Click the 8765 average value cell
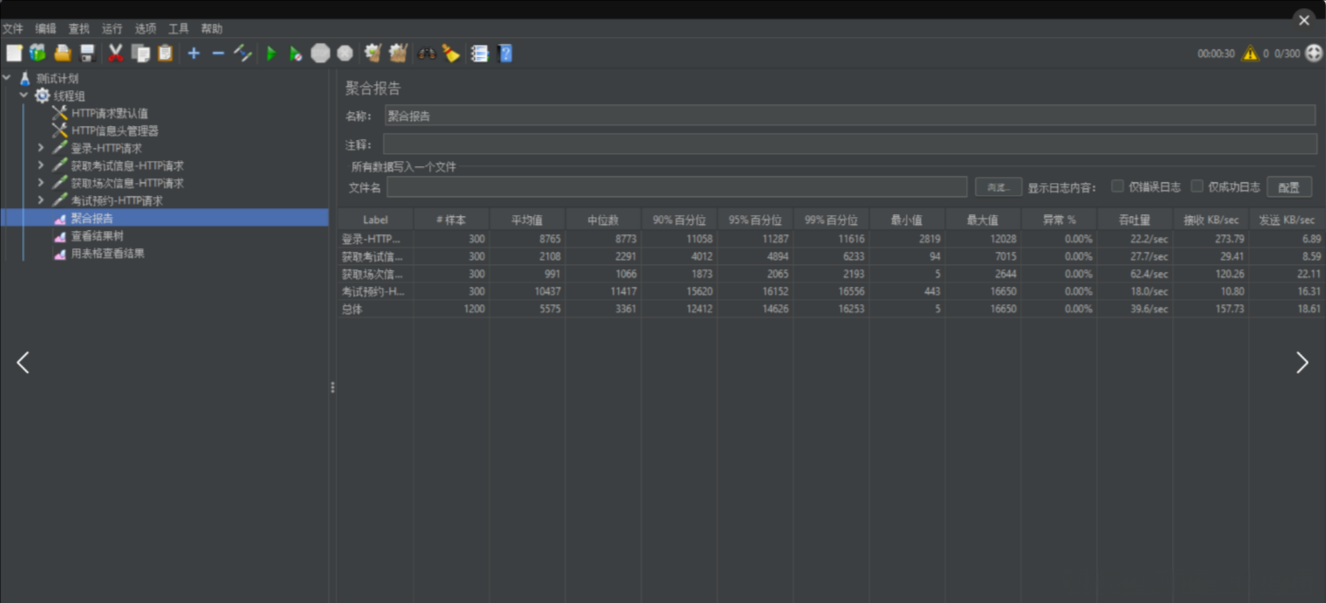 coord(527,239)
